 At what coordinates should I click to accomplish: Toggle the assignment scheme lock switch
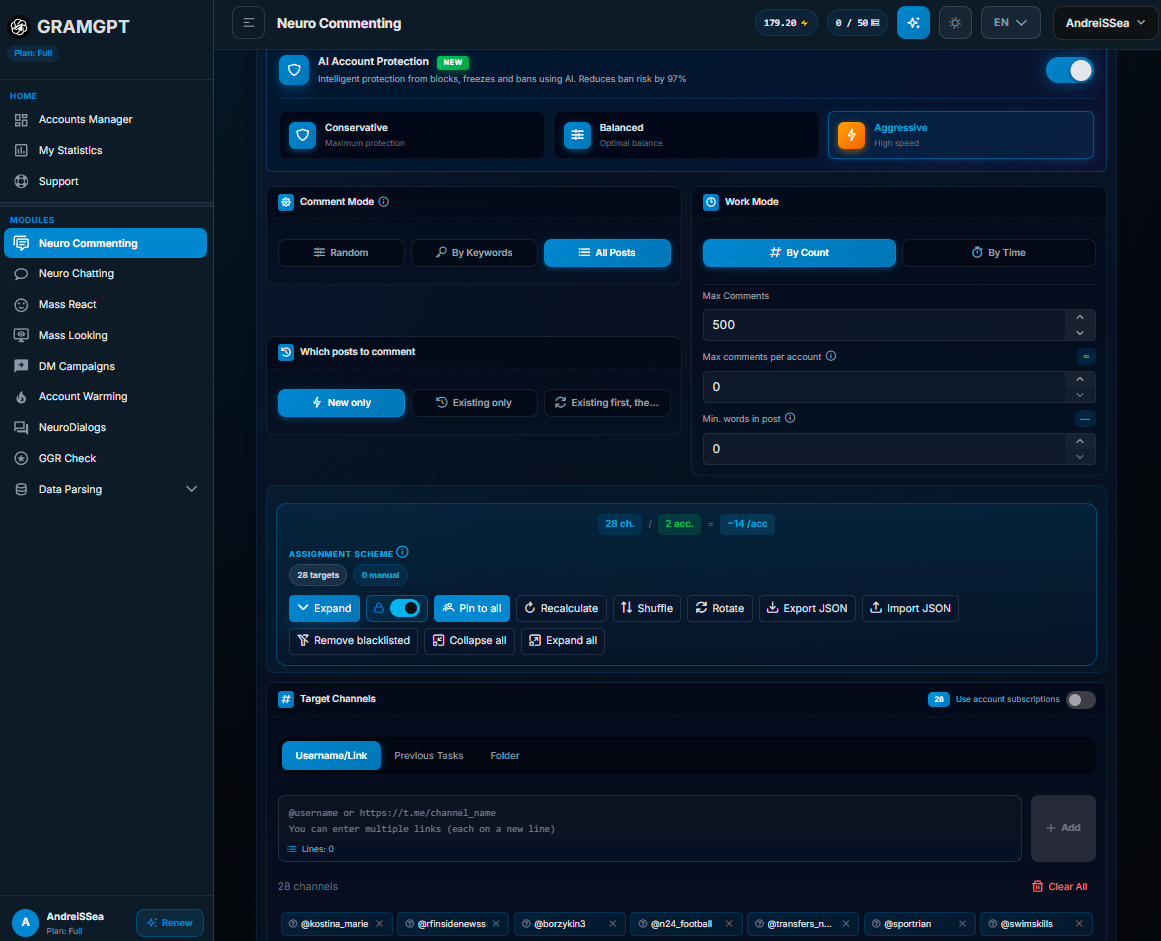tap(405, 608)
